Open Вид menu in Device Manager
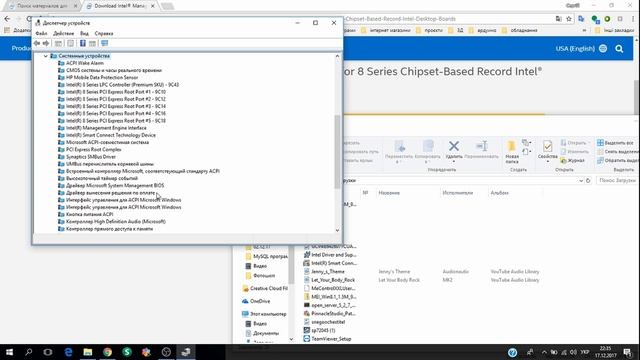This screenshot has height=360, width=640. click(x=84, y=33)
